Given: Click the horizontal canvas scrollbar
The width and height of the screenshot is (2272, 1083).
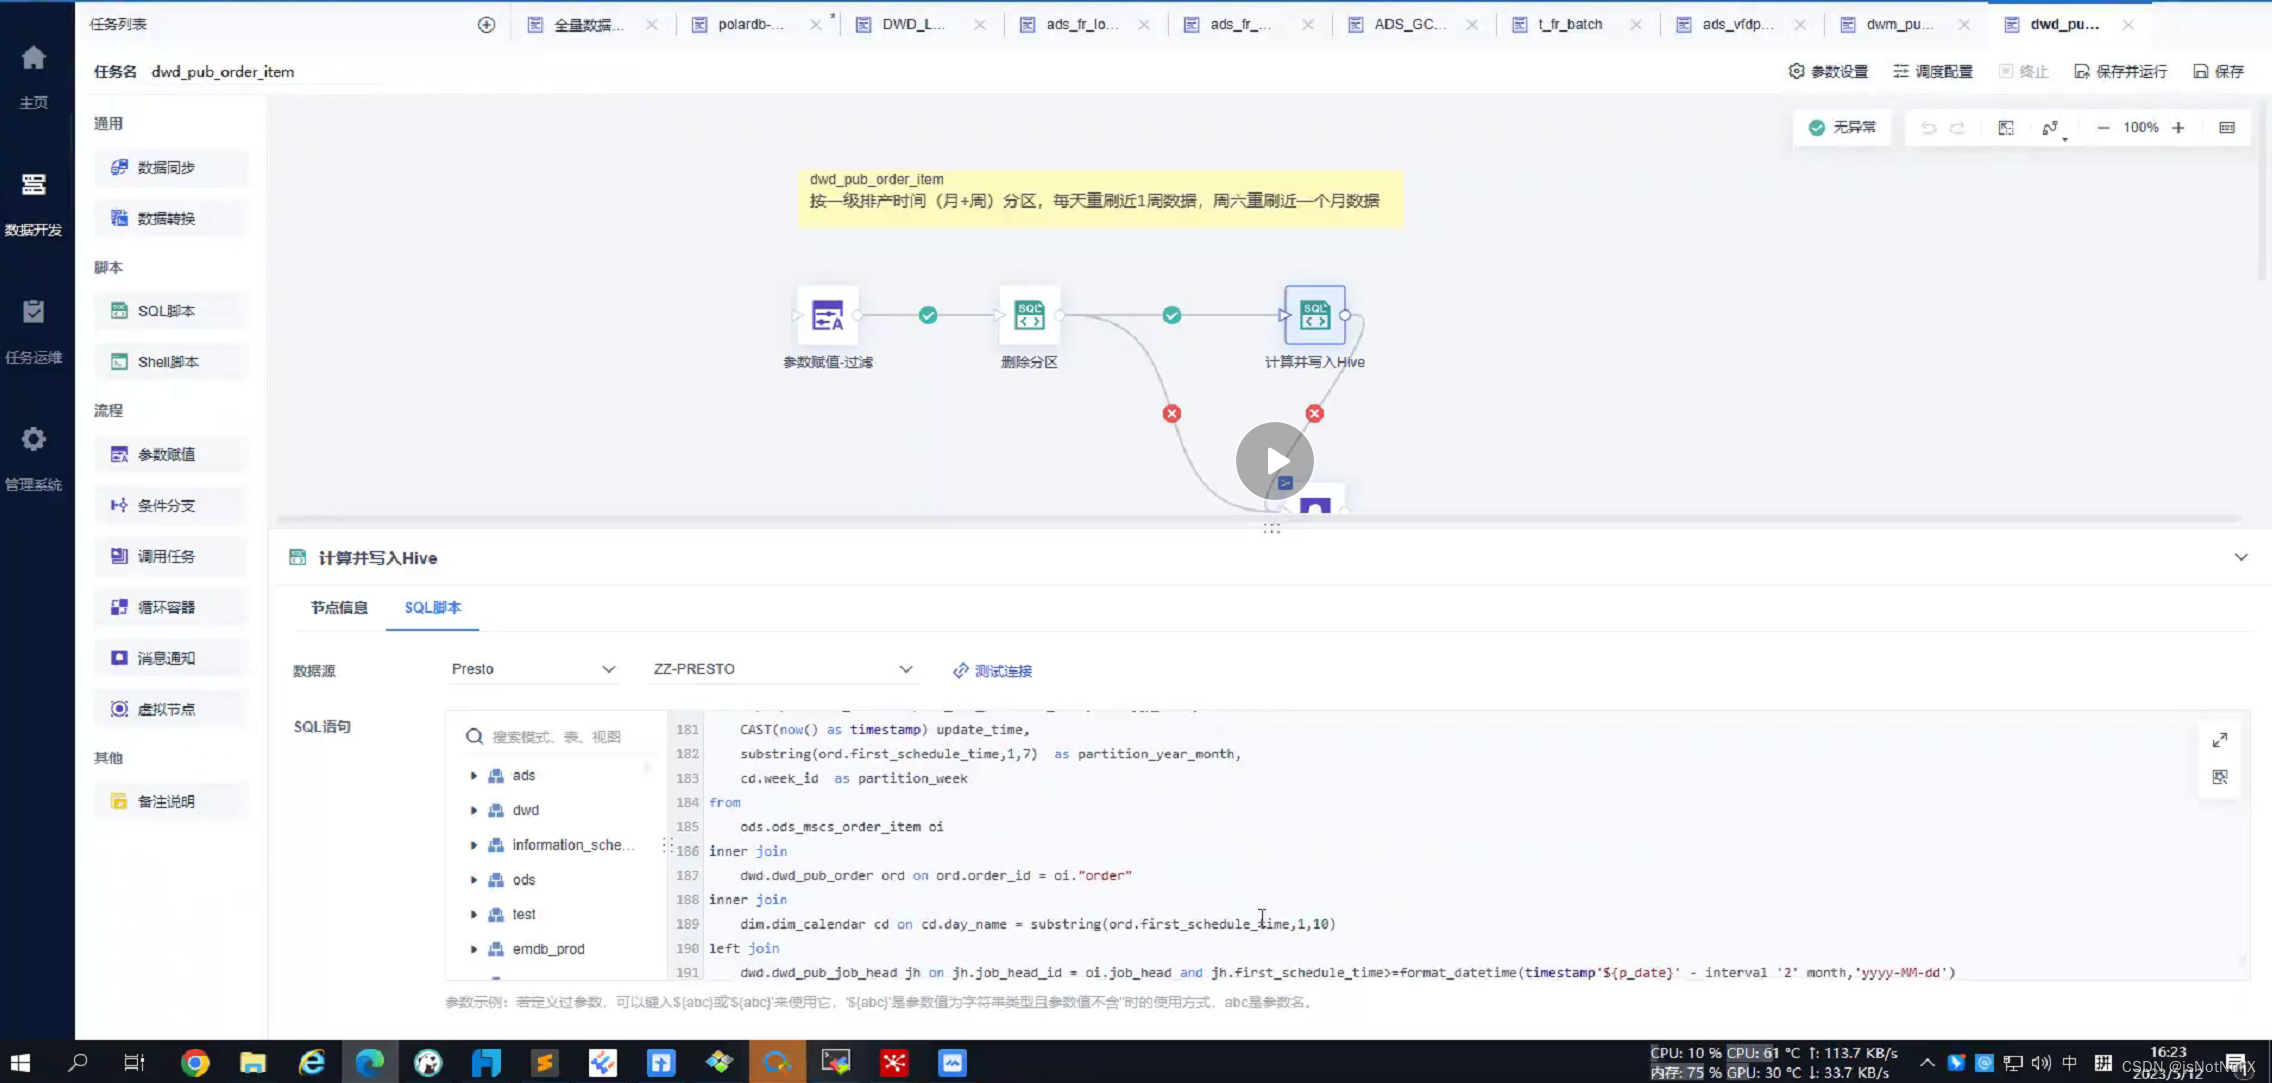Looking at the screenshot, I should click(x=1258, y=519).
